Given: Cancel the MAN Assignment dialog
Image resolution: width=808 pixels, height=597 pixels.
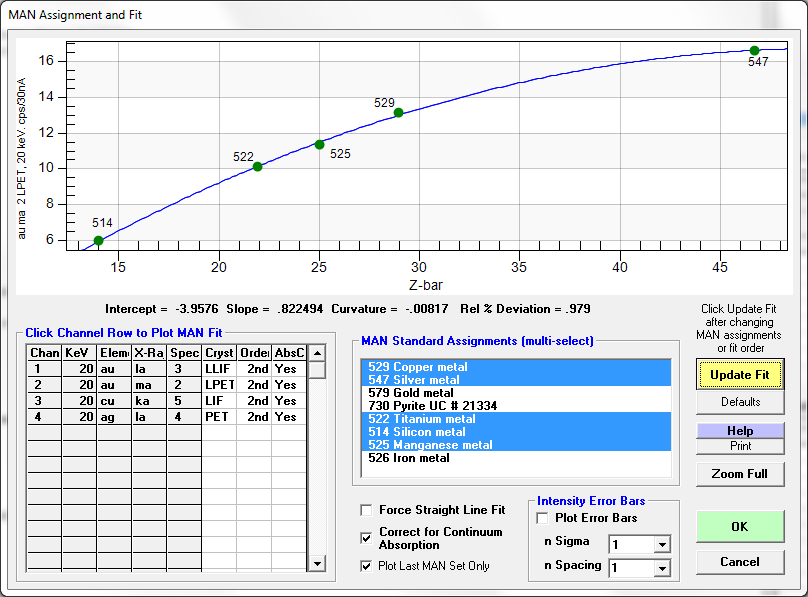Looking at the screenshot, I should click(x=740, y=562).
